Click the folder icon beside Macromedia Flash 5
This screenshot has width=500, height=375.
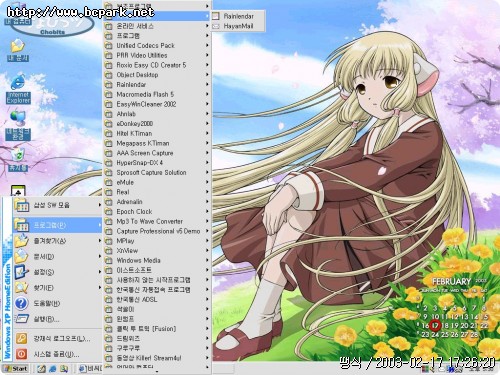click(x=109, y=94)
